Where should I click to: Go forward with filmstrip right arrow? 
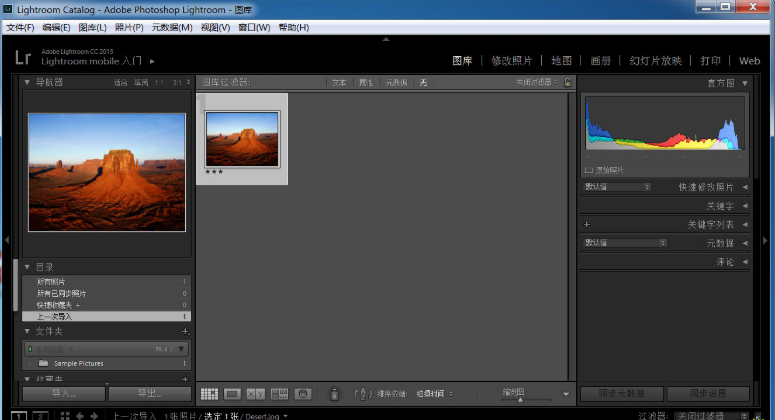[x=94, y=416]
